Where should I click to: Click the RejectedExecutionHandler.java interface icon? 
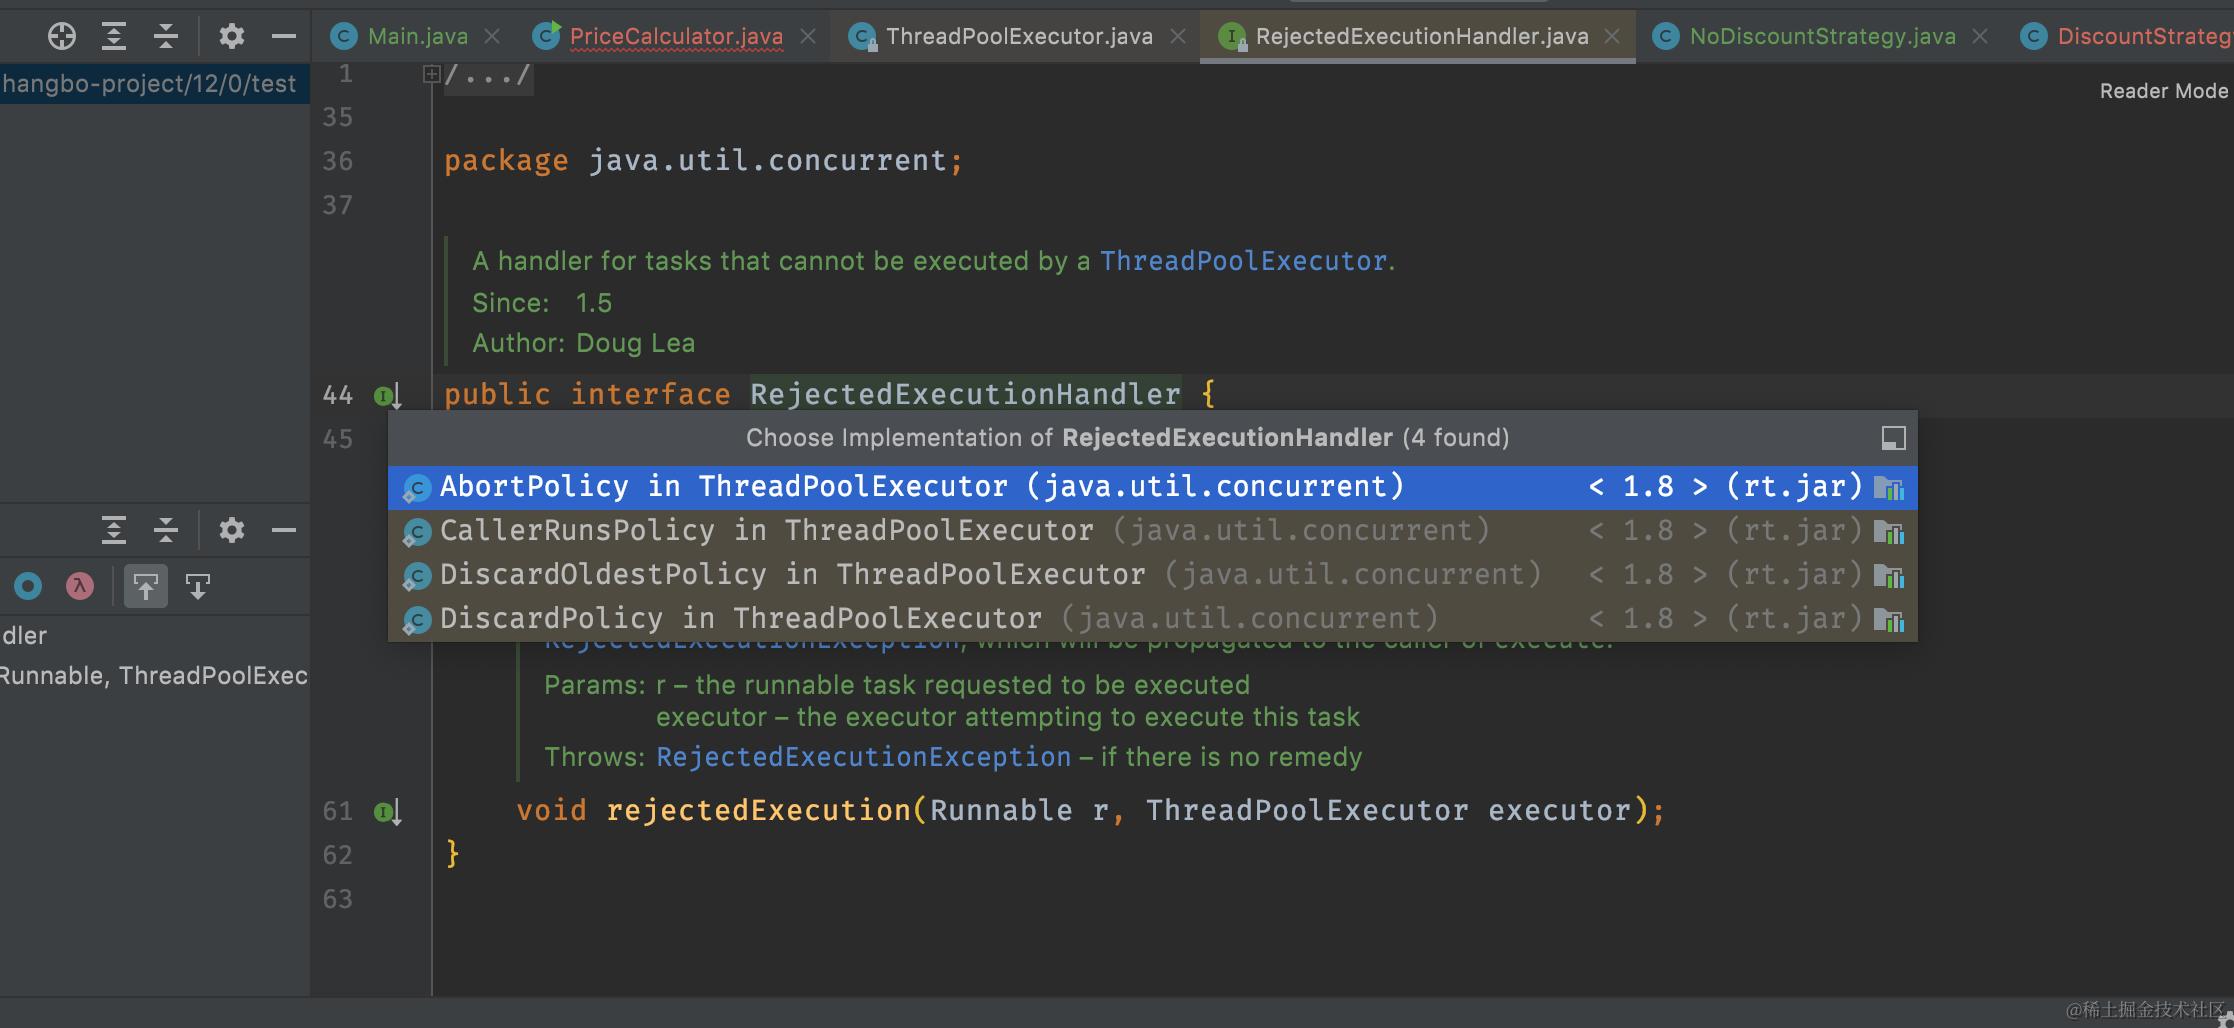pos(1232,37)
